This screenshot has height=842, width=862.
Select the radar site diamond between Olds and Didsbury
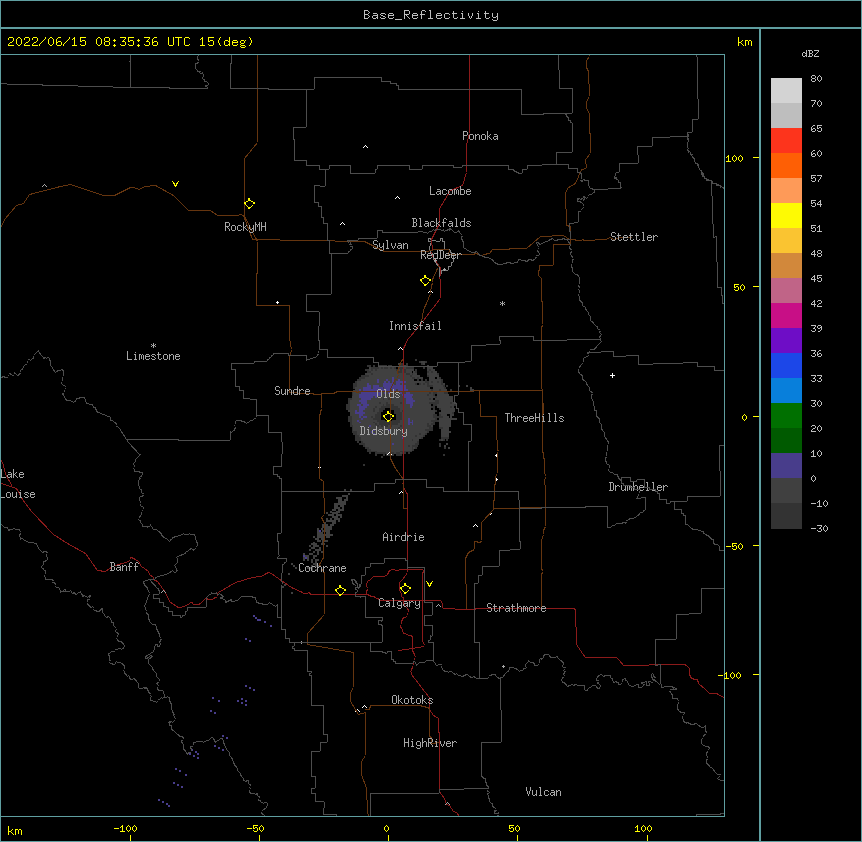388,416
